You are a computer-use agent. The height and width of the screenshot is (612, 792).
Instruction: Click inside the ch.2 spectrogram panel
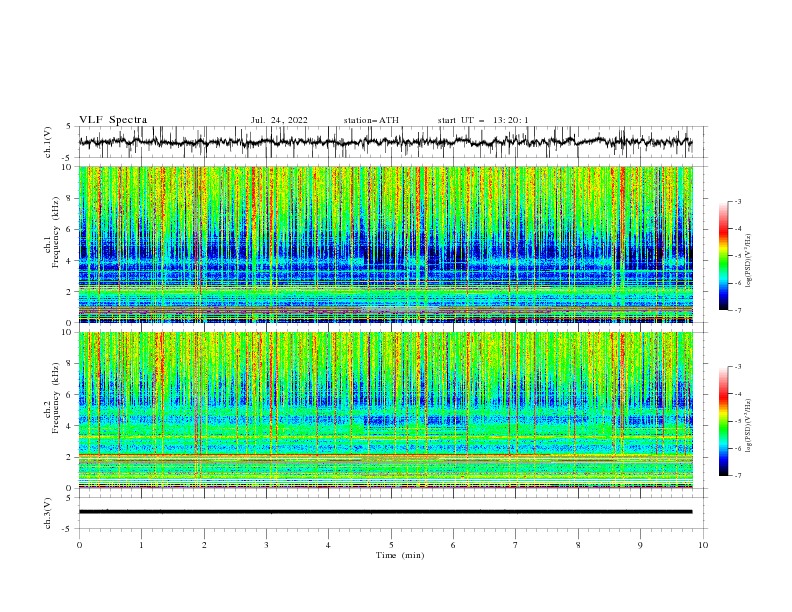tap(386, 410)
